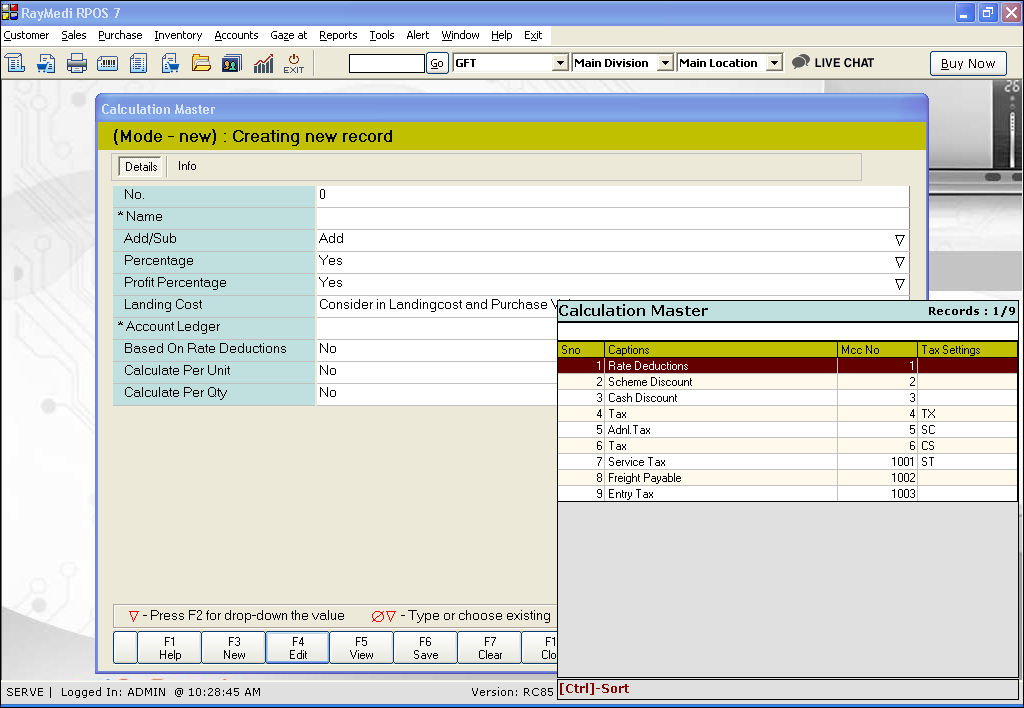The width and height of the screenshot is (1024, 708).
Task: Open the Reports menu
Action: [338, 35]
